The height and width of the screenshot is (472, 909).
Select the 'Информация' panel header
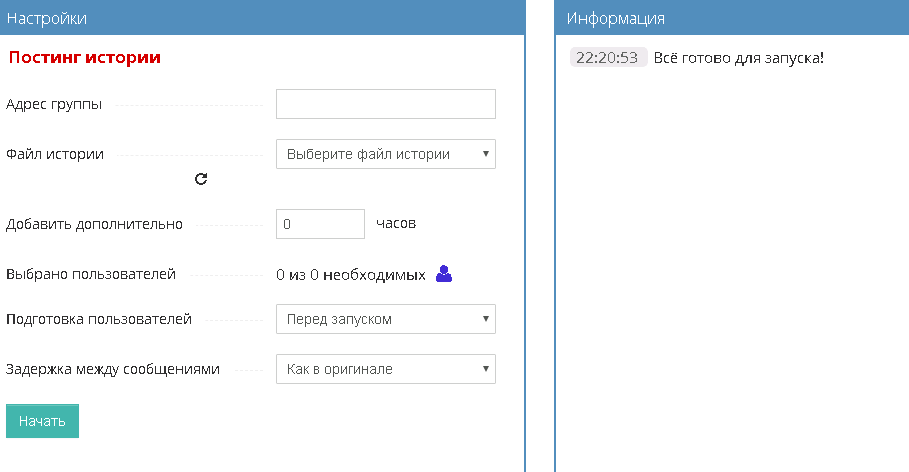click(x=732, y=17)
